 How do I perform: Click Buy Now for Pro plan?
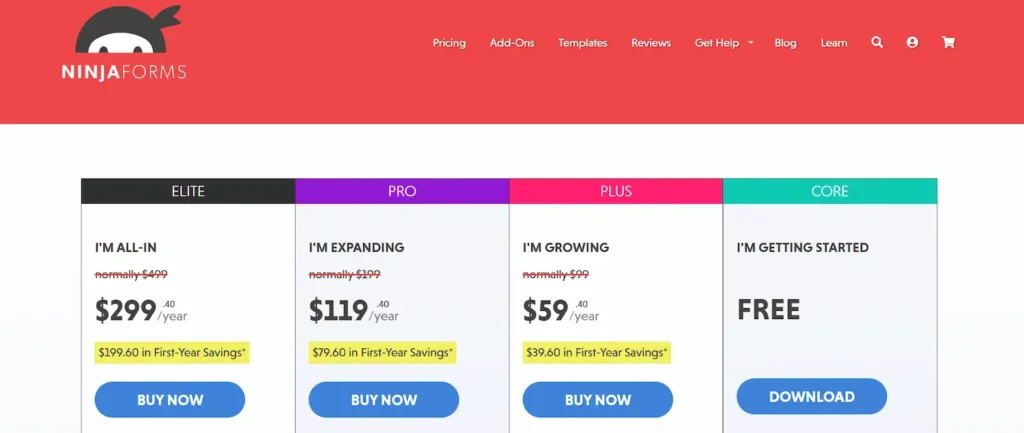click(384, 399)
